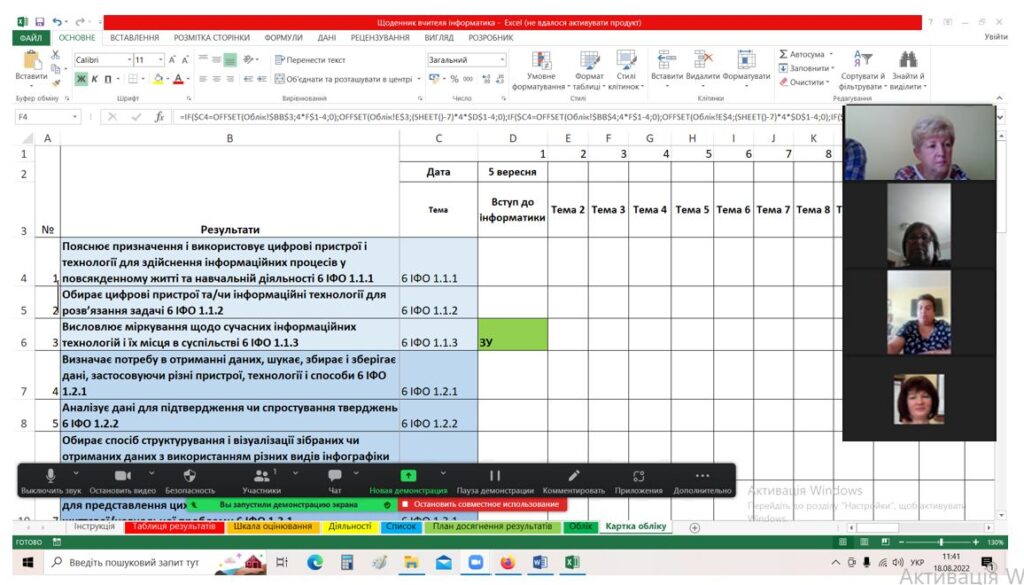1024x585 pixels.
Task: Click the Вставити paste icon
Action: pos(31,60)
